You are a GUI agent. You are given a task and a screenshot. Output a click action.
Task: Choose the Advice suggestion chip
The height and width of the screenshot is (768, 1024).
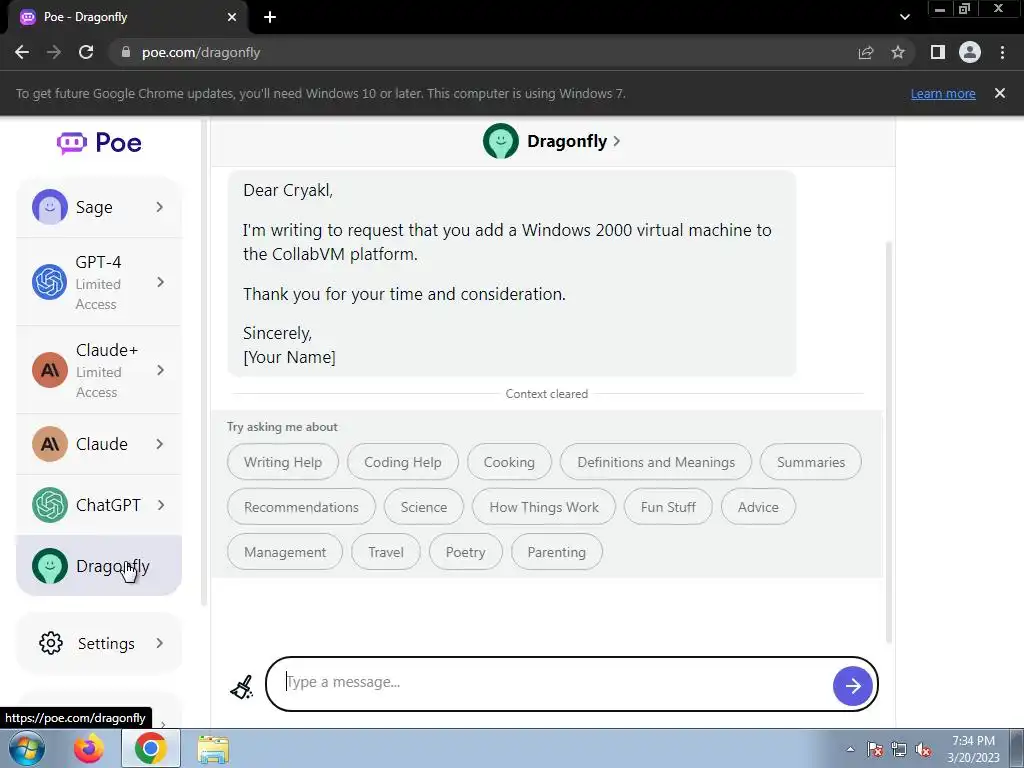pyautogui.click(x=758, y=507)
